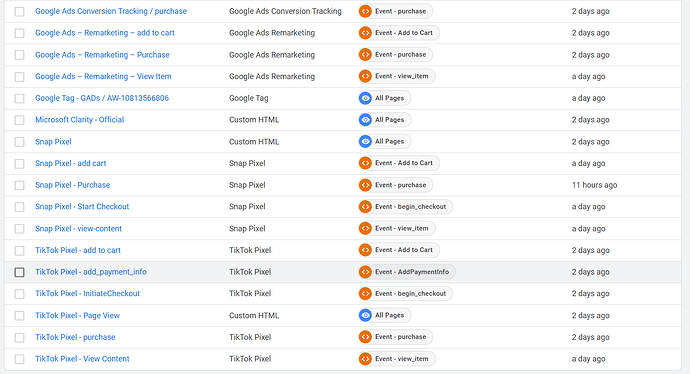The image size is (690, 374).
Task: Tick the TikTok Pixel - Page View checkbox
Action: pyautogui.click(x=19, y=315)
